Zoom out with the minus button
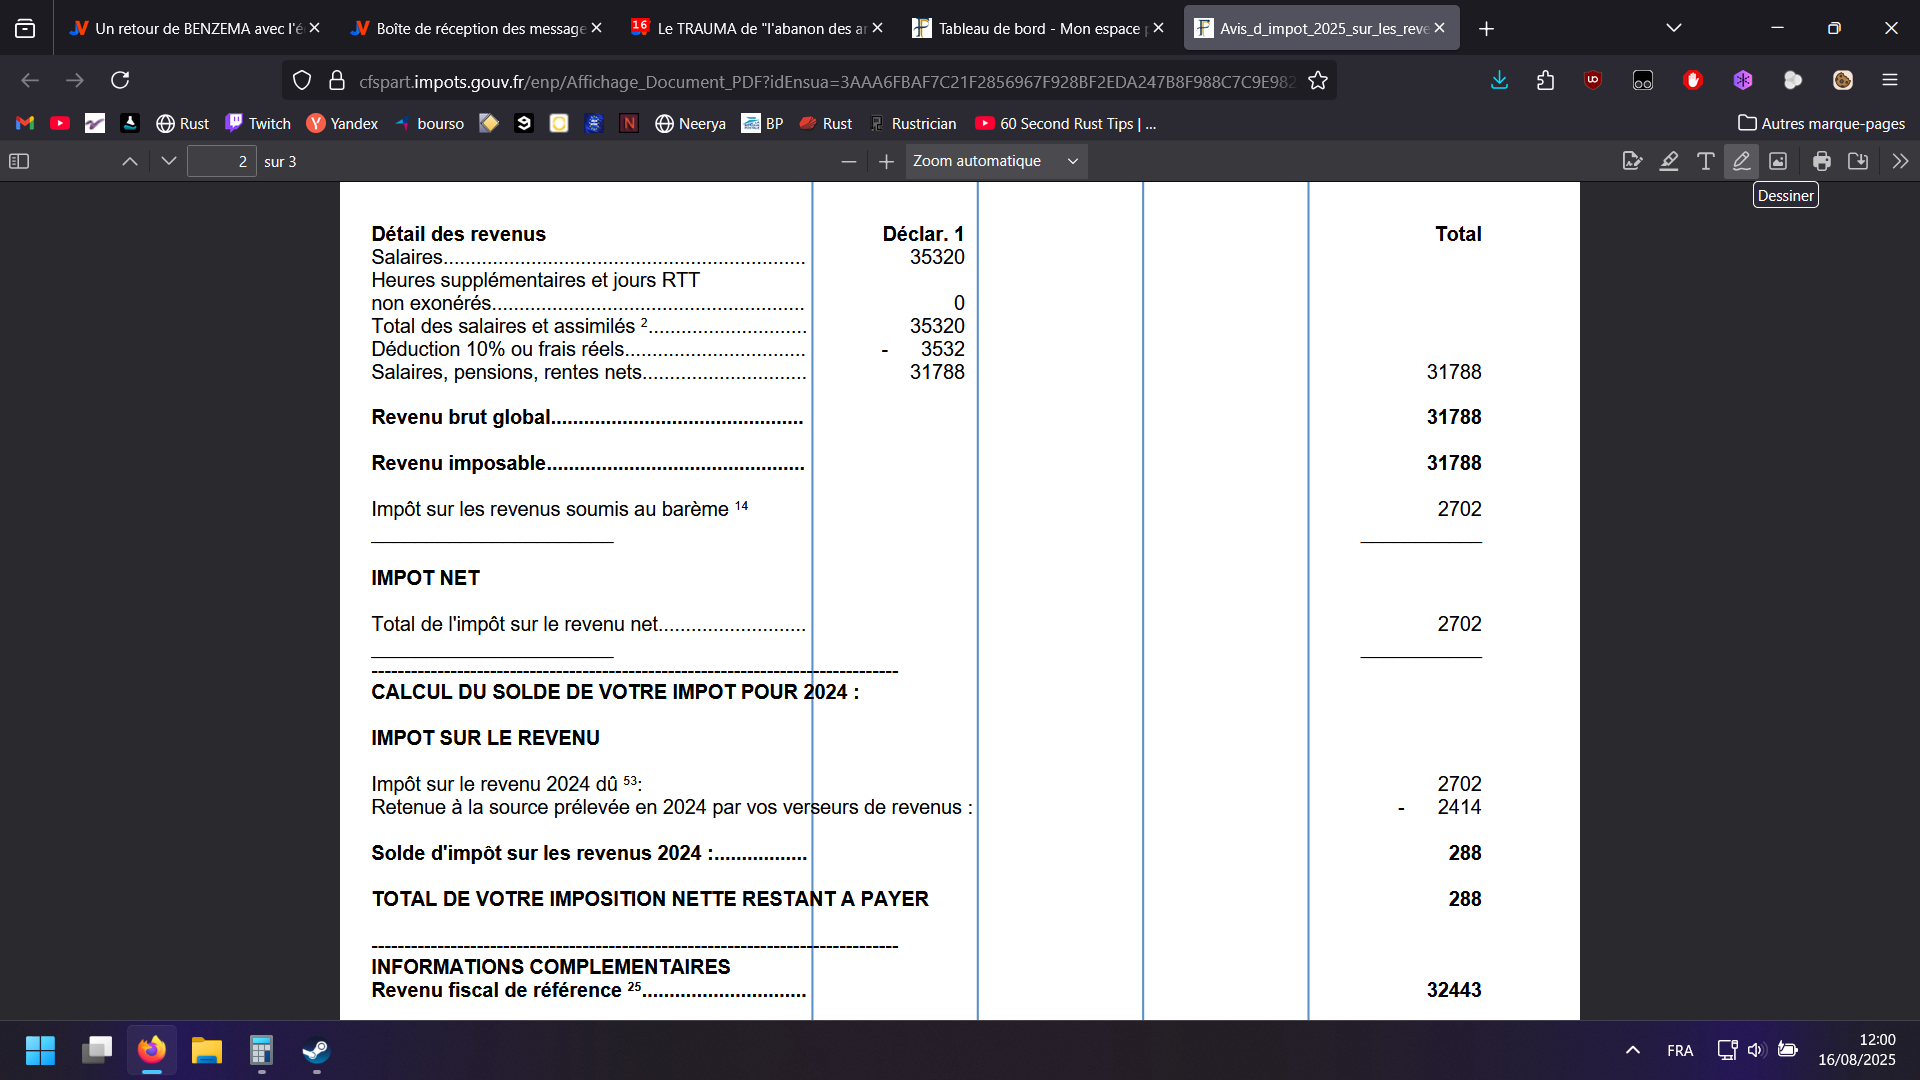Viewport: 1920px width, 1080px height. pos(849,161)
